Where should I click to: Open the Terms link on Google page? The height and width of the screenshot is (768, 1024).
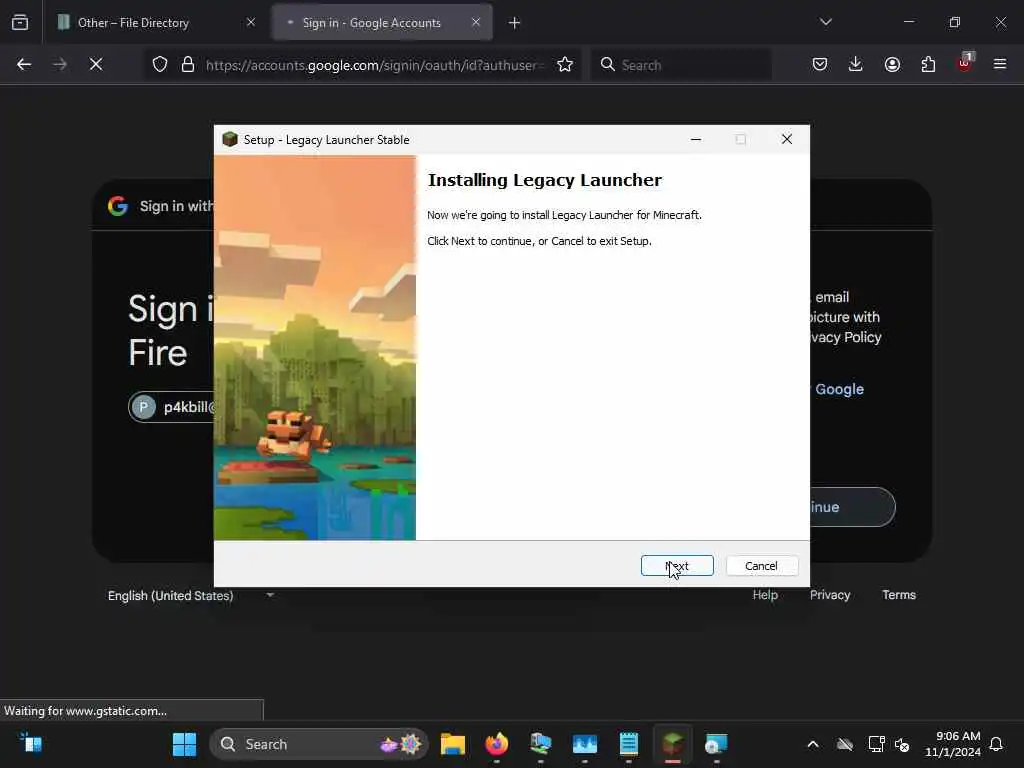pyautogui.click(x=899, y=595)
